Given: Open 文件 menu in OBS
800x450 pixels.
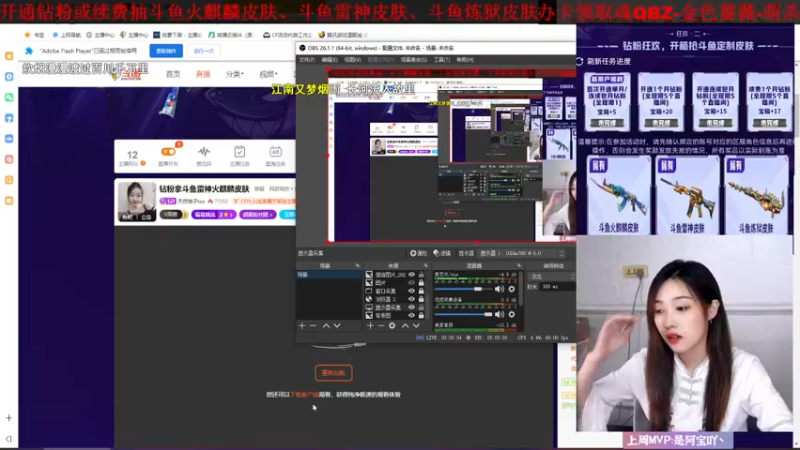Looking at the screenshot, I should [x=307, y=60].
